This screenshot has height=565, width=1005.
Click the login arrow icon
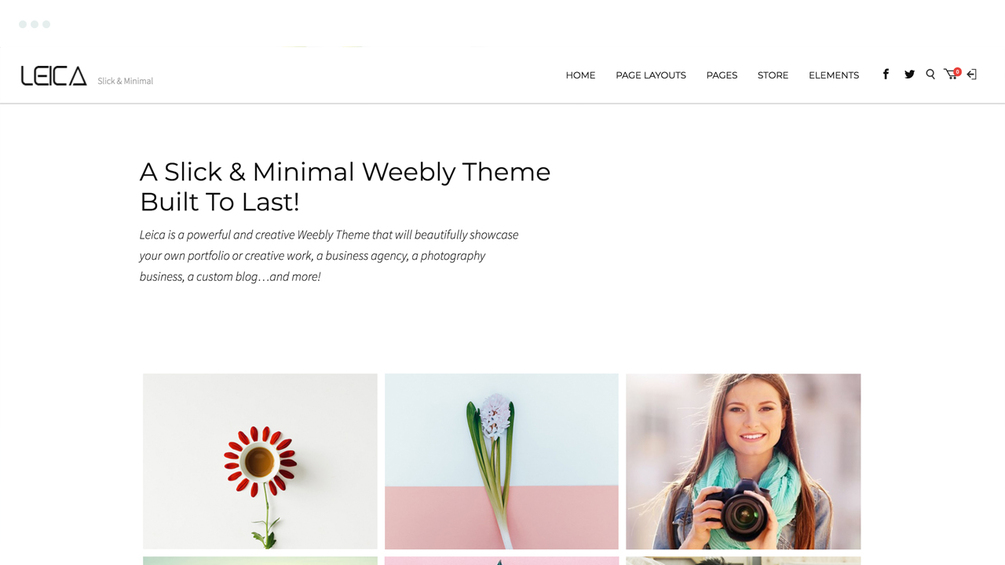972,75
